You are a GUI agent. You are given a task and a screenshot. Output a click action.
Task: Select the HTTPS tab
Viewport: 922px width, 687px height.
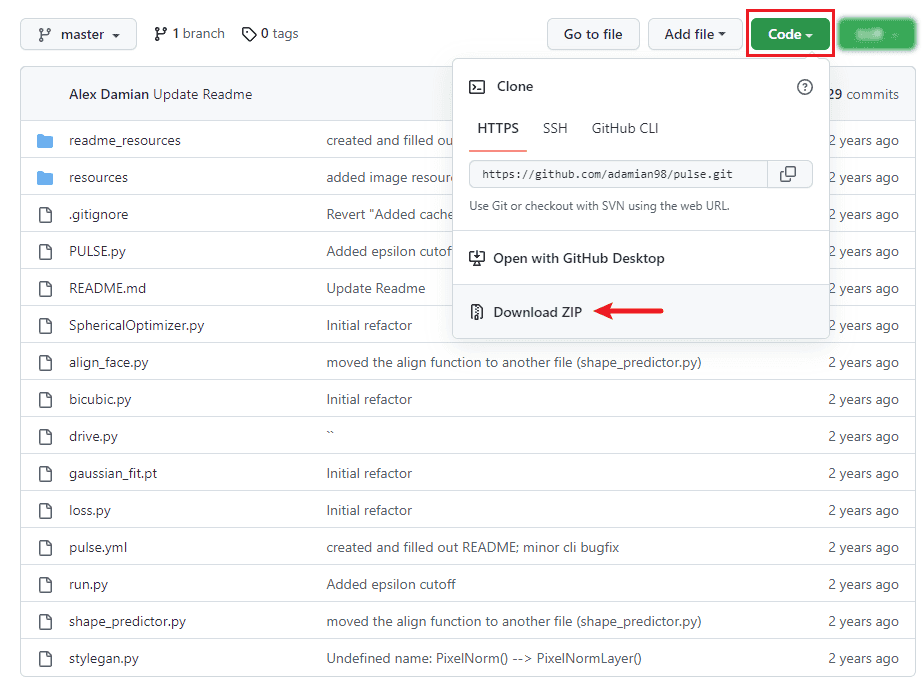(x=498, y=128)
